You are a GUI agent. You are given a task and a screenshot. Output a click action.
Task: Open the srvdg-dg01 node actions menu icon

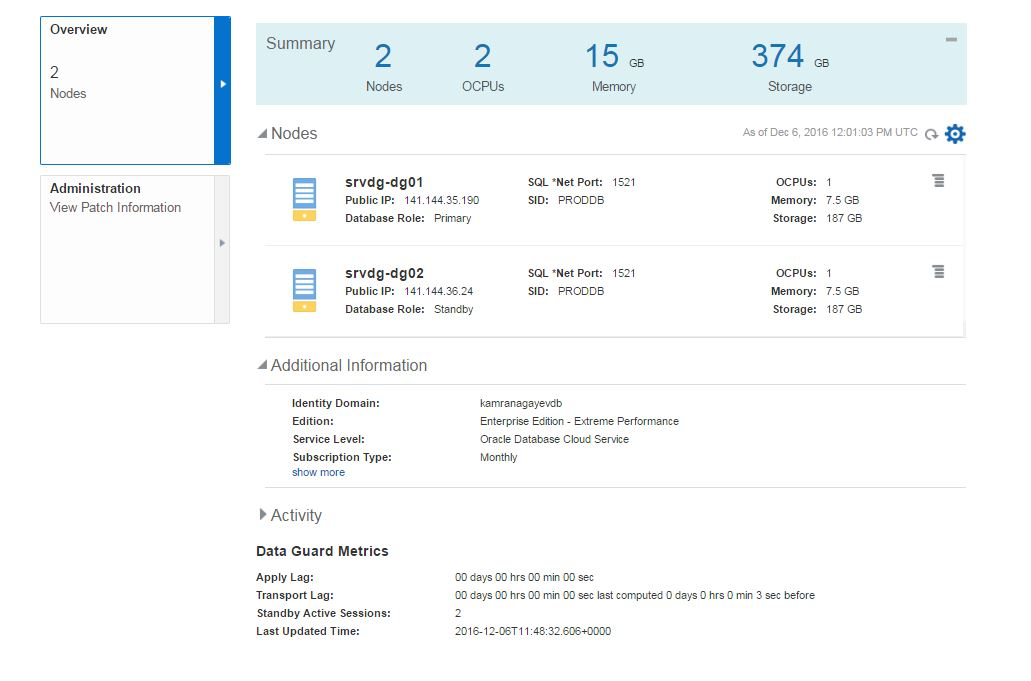click(x=938, y=181)
